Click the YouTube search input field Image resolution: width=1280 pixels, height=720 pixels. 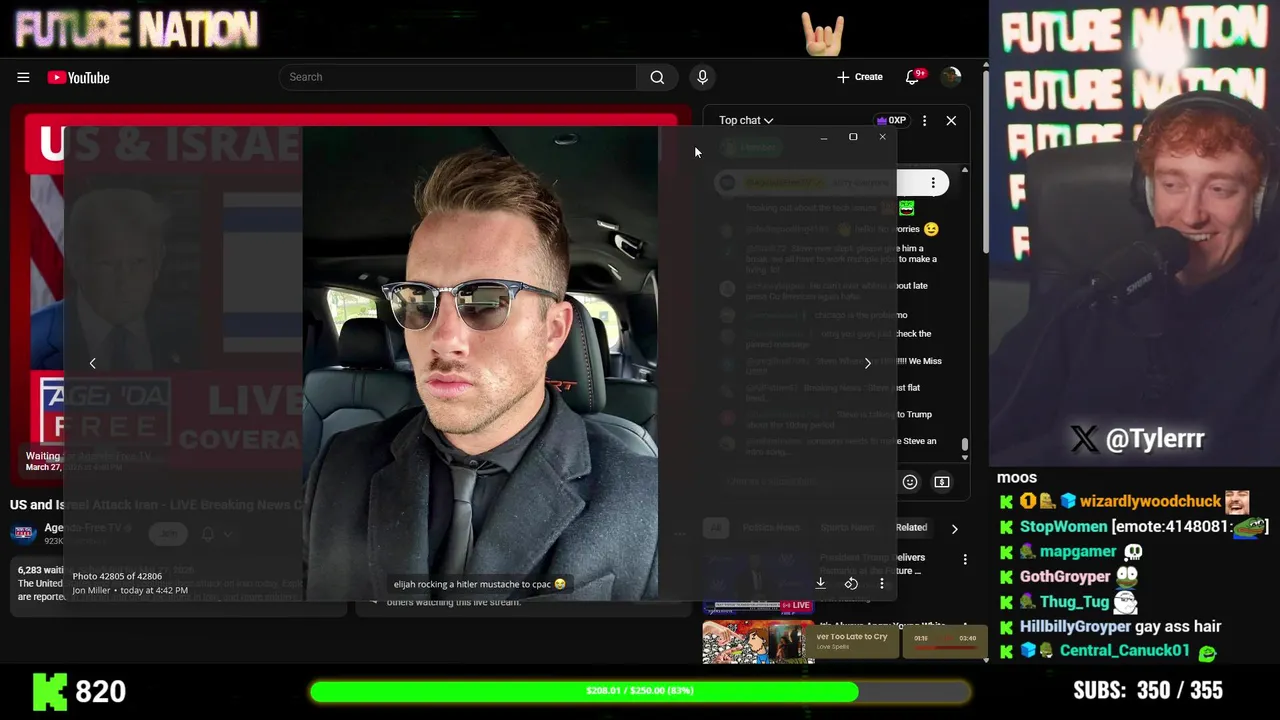(x=458, y=77)
